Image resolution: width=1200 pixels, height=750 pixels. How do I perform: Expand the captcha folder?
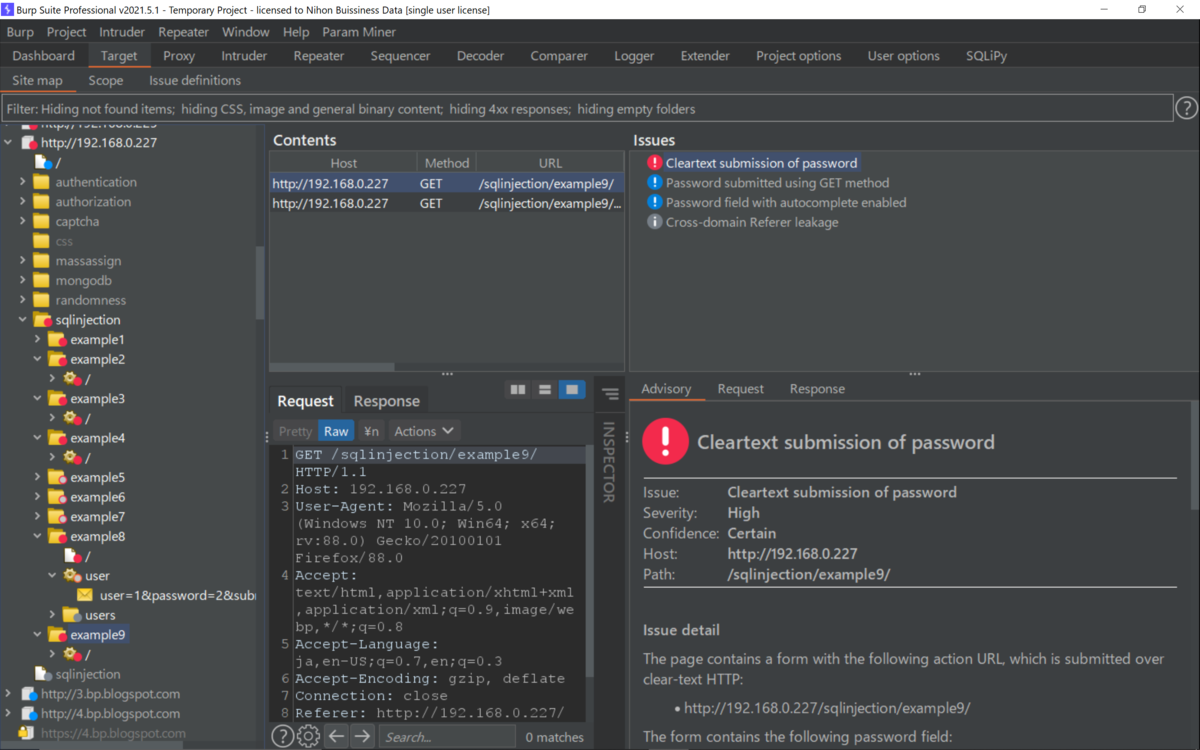[23, 222]
